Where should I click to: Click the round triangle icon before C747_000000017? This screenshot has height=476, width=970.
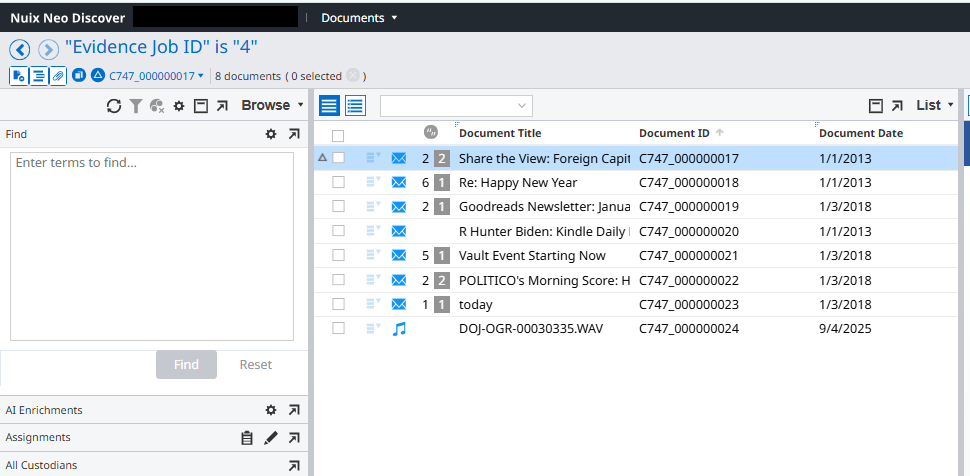pyautogui.click(x=97, y=76)
